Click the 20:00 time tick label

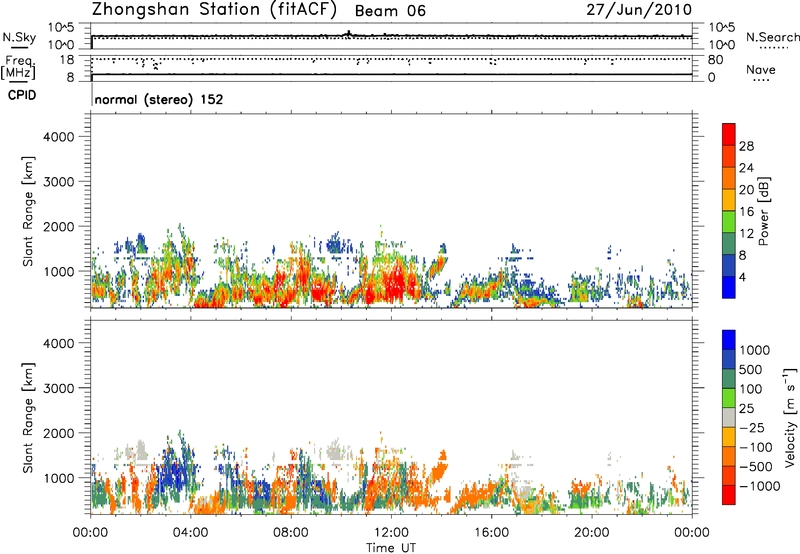pyautogui.click(x=592, y=533)
